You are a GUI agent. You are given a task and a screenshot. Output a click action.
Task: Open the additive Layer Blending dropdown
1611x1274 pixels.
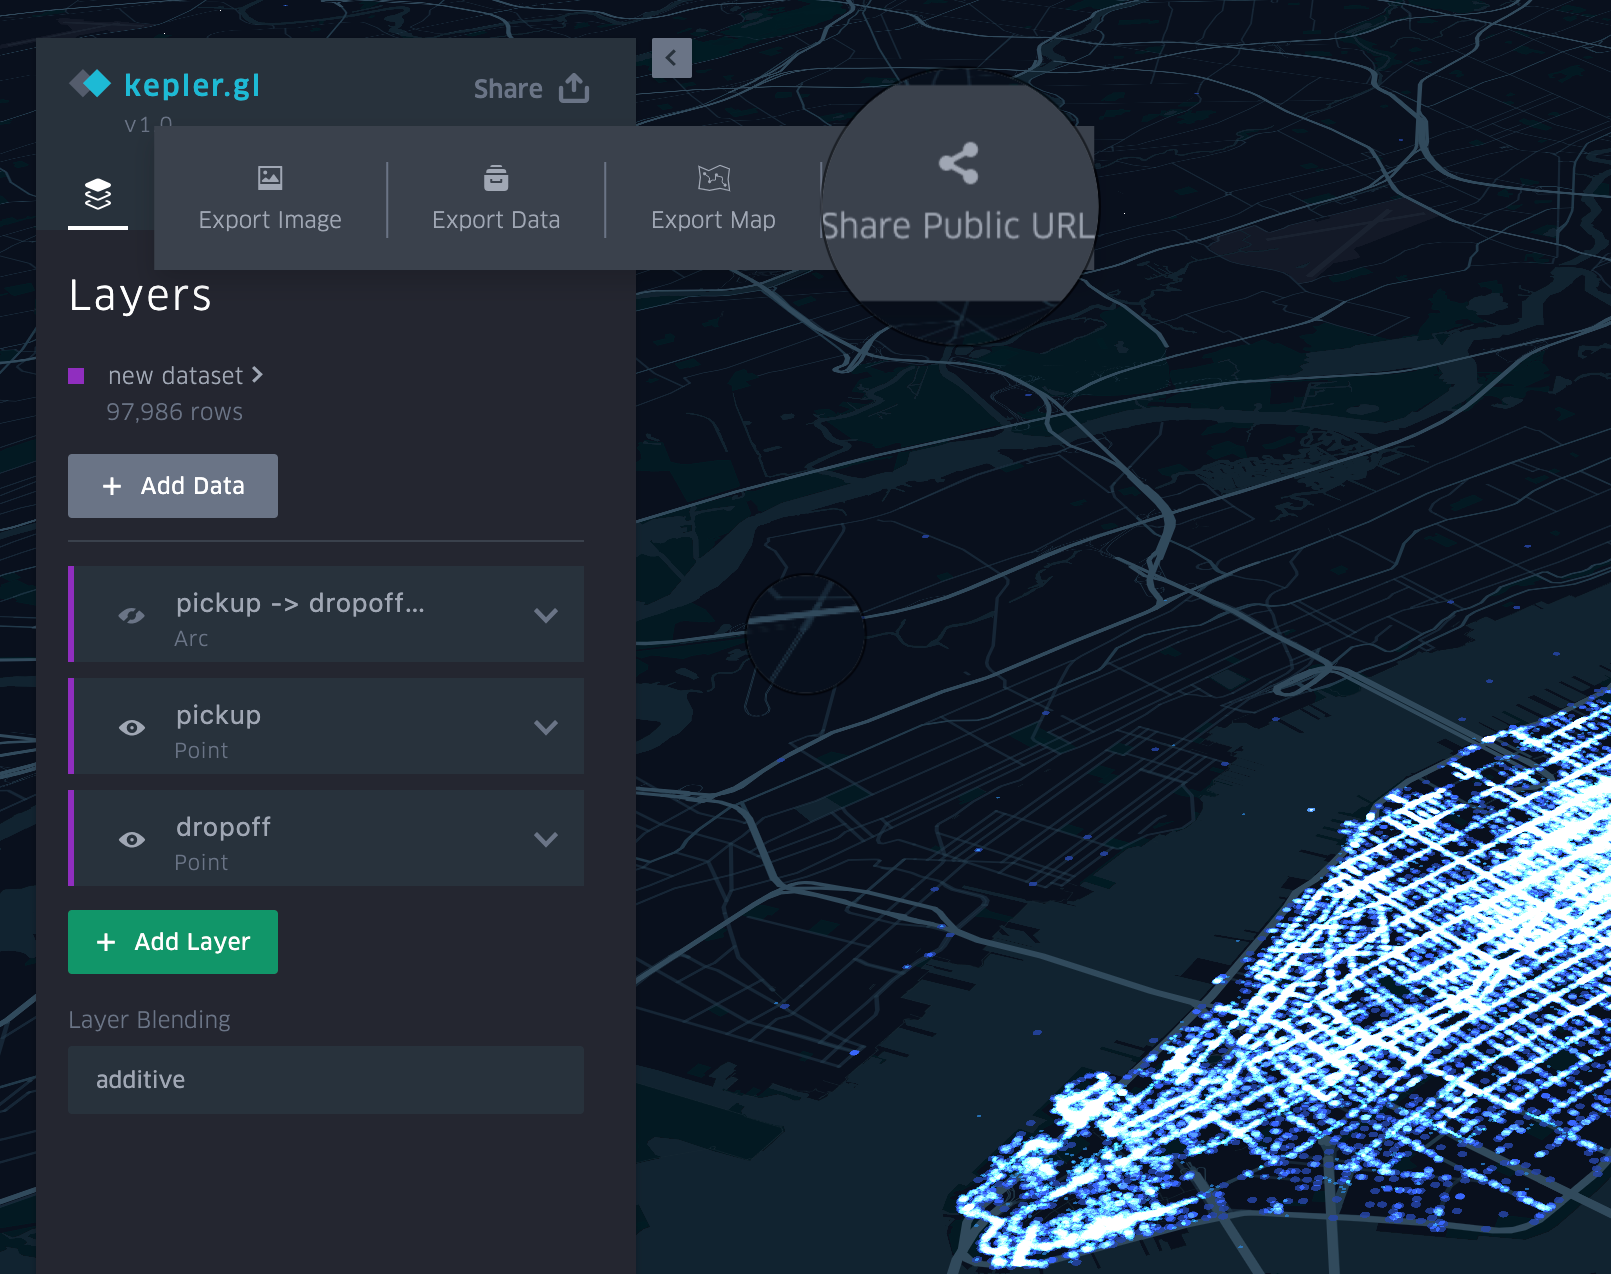[325, 1080]
